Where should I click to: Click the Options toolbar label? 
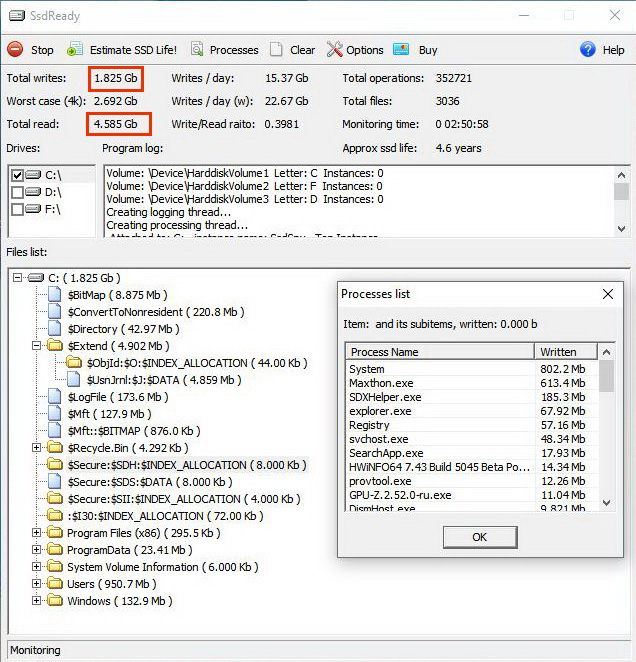(365, 50)
